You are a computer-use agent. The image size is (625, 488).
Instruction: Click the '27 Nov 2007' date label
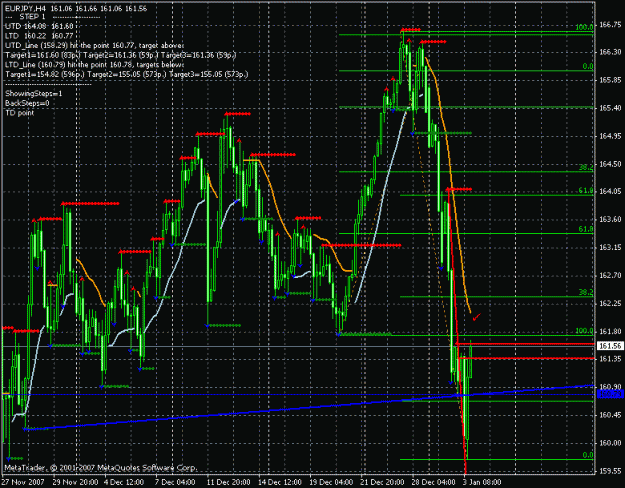click(23, 482)
